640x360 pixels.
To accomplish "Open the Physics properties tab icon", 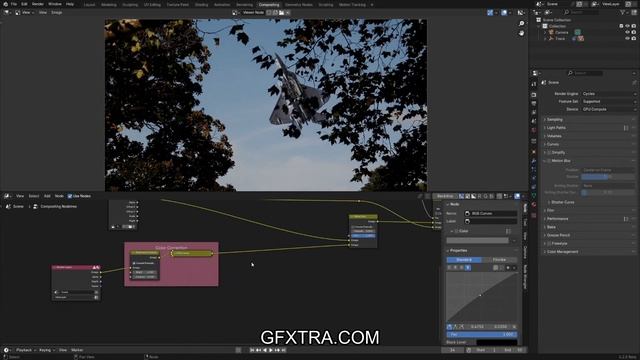I will (533, 178).
